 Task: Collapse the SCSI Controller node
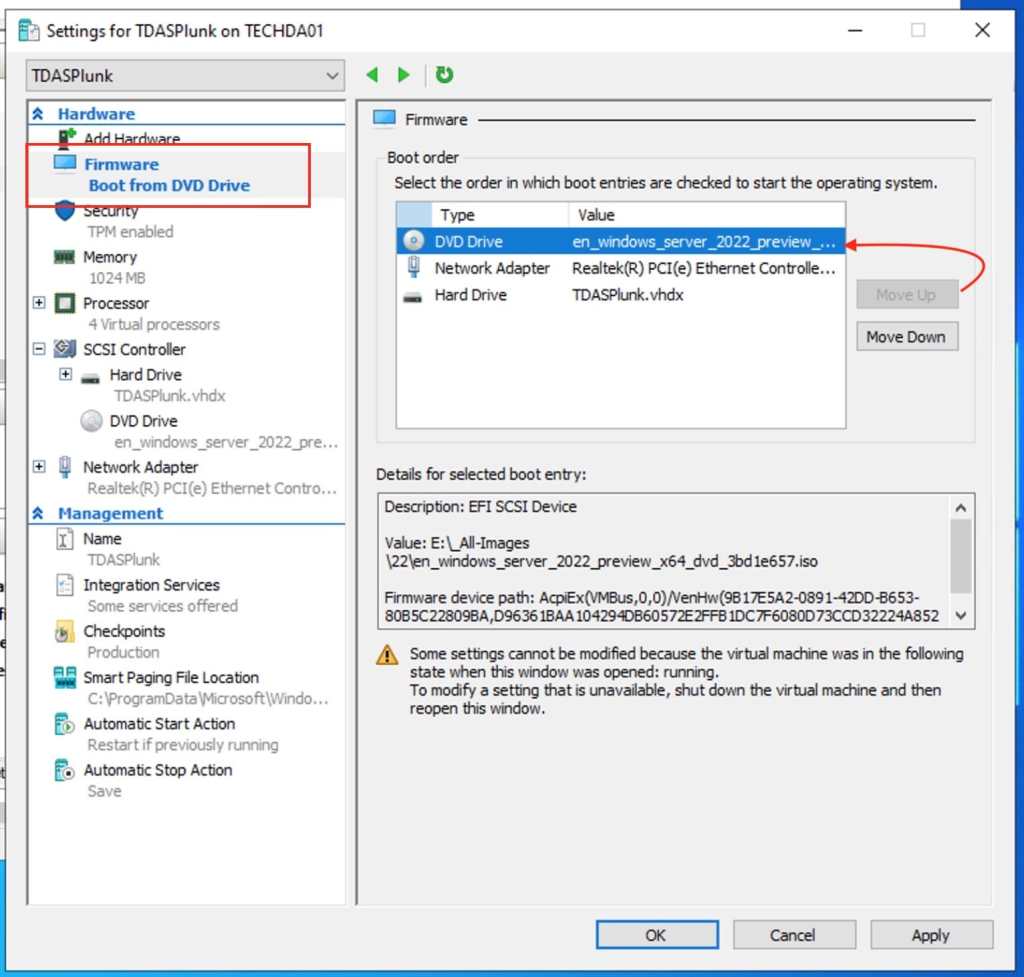click(x=39, y=349)
